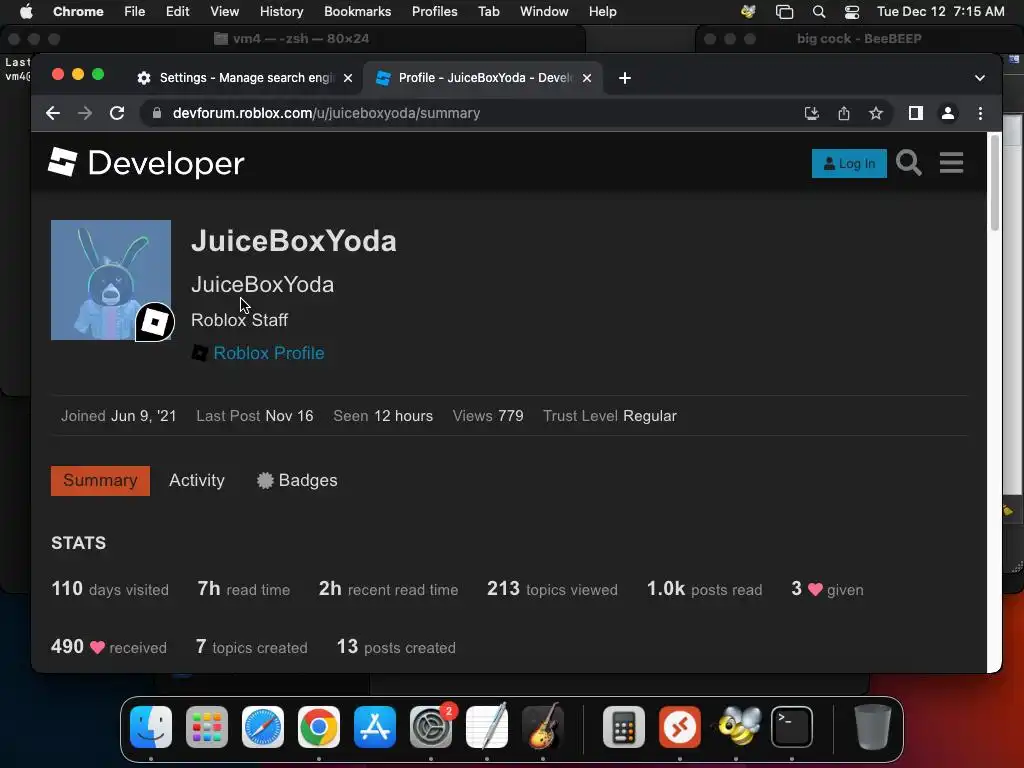This screenshot has width=1024, height=768.
Task: Close the Profile - JuiceBoxYoda tab
Action: coord(586,78)
